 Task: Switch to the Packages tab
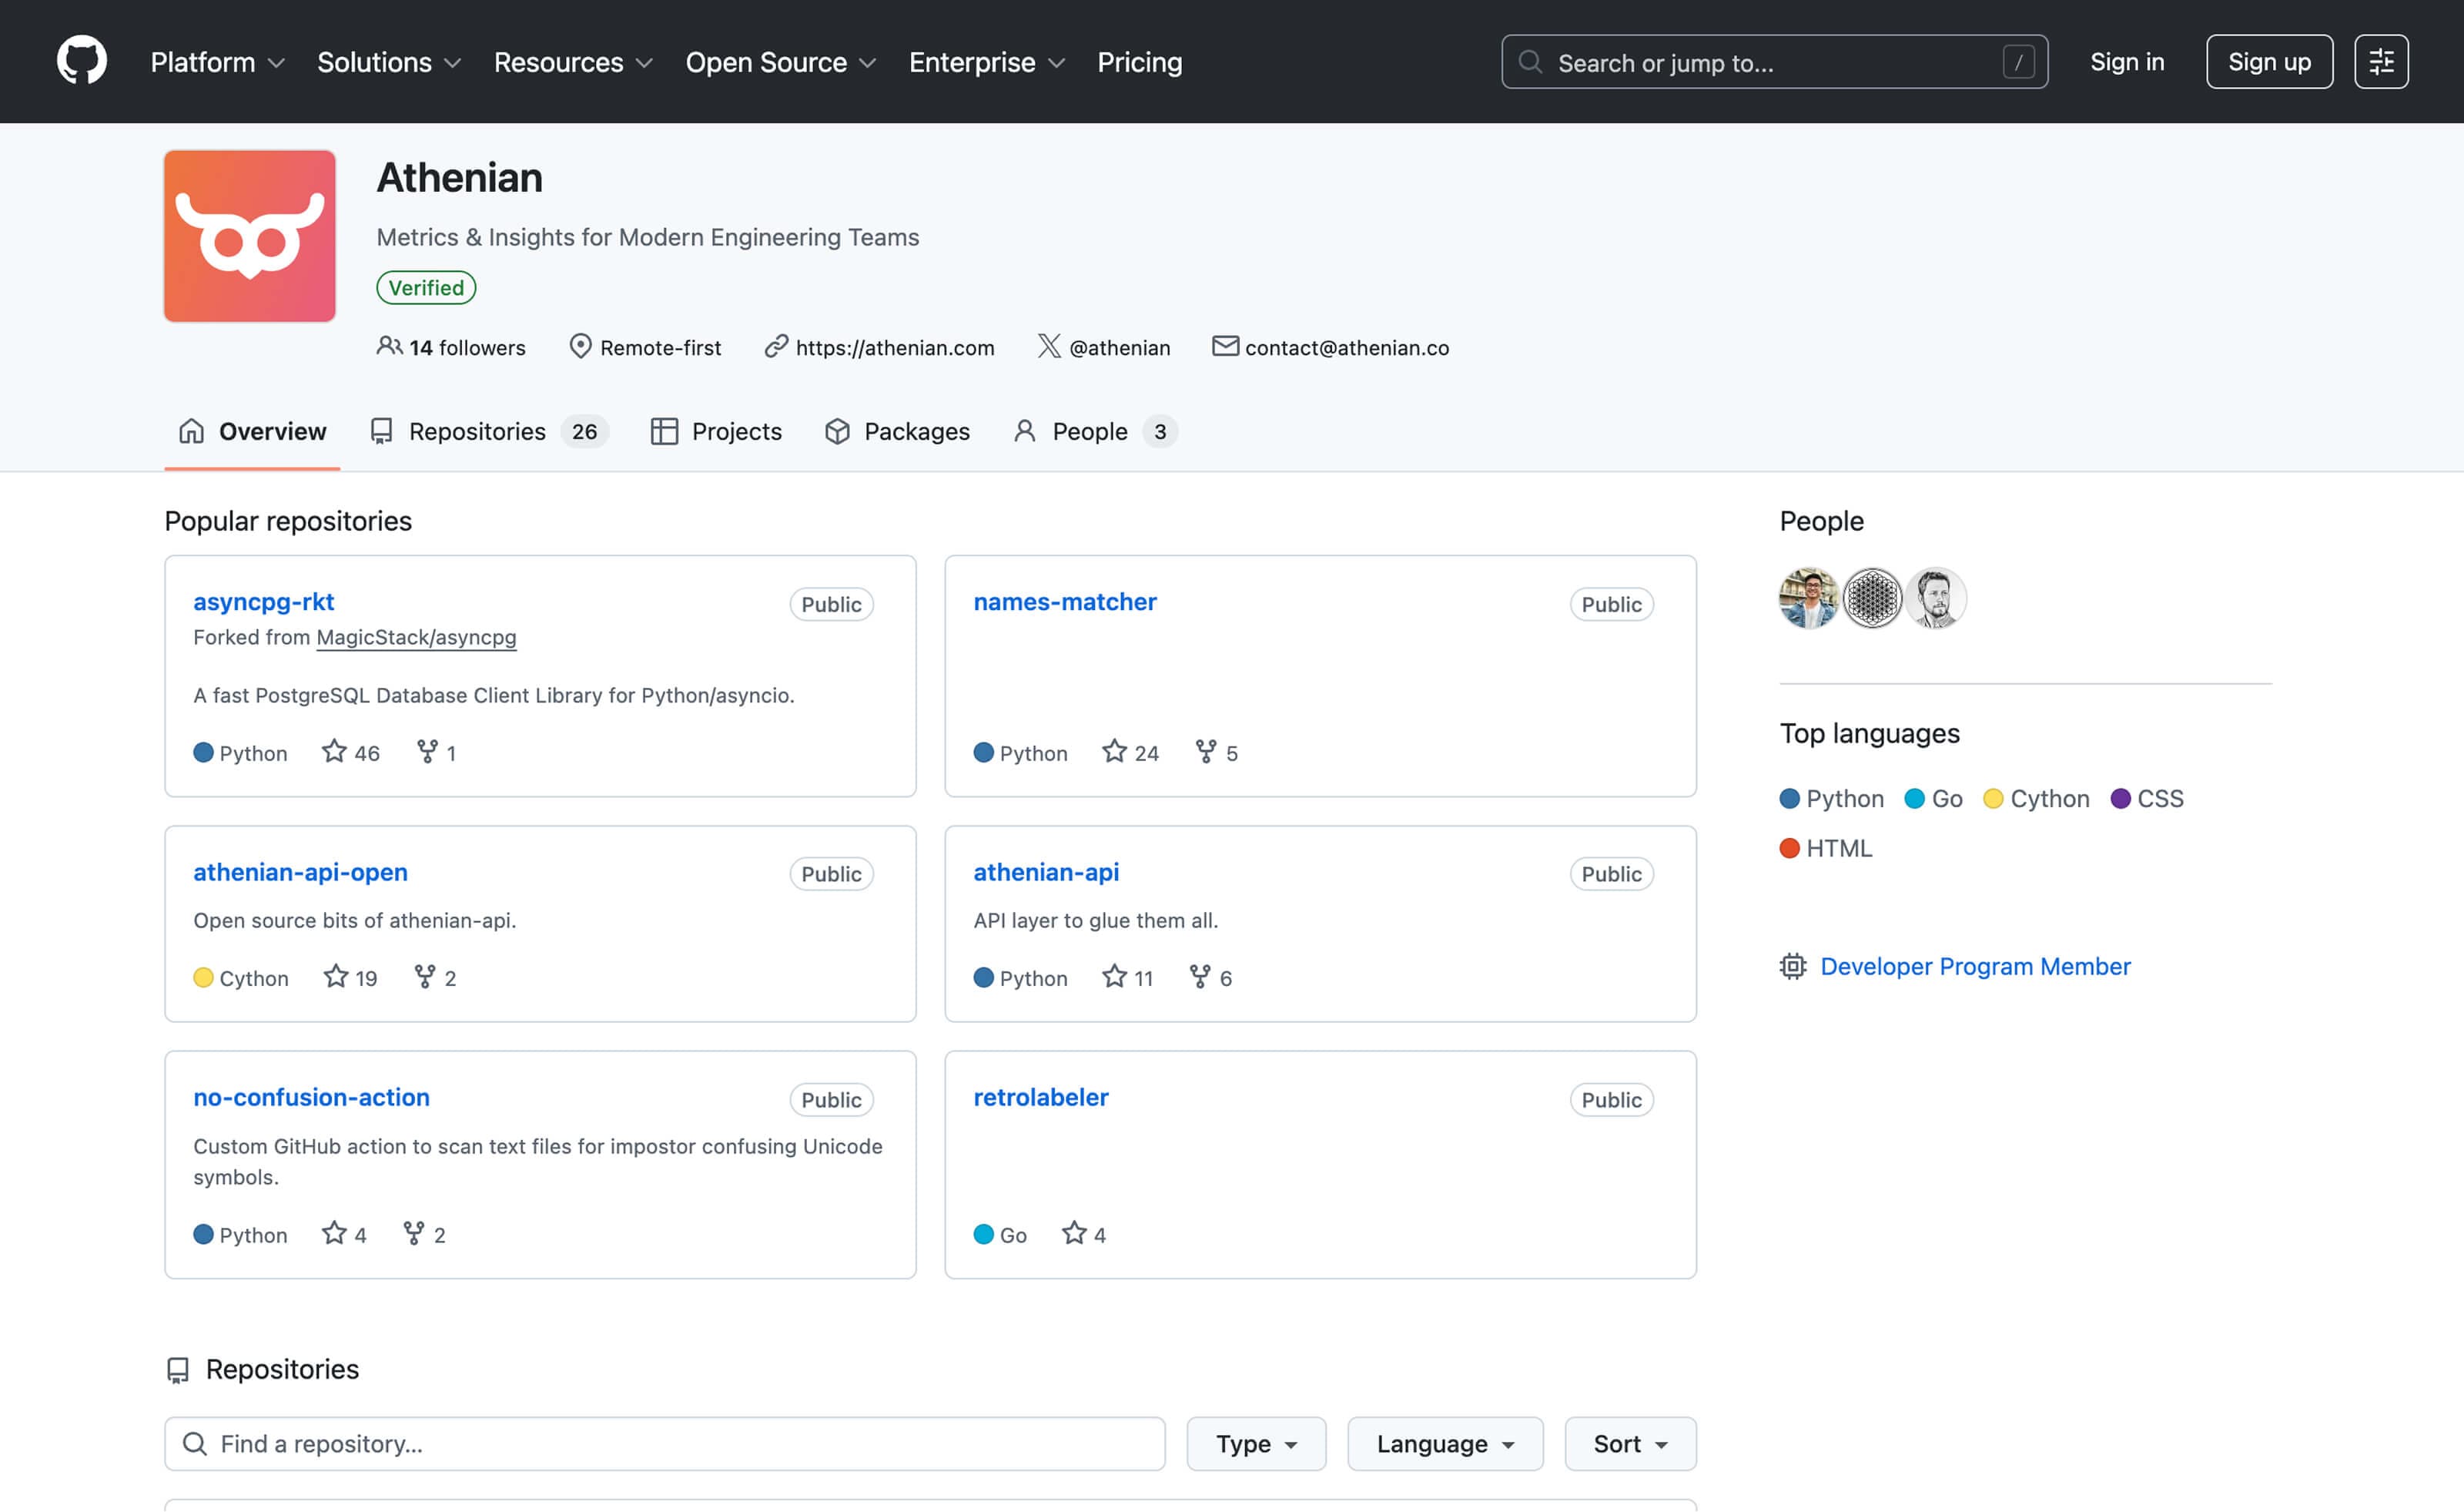897,431
